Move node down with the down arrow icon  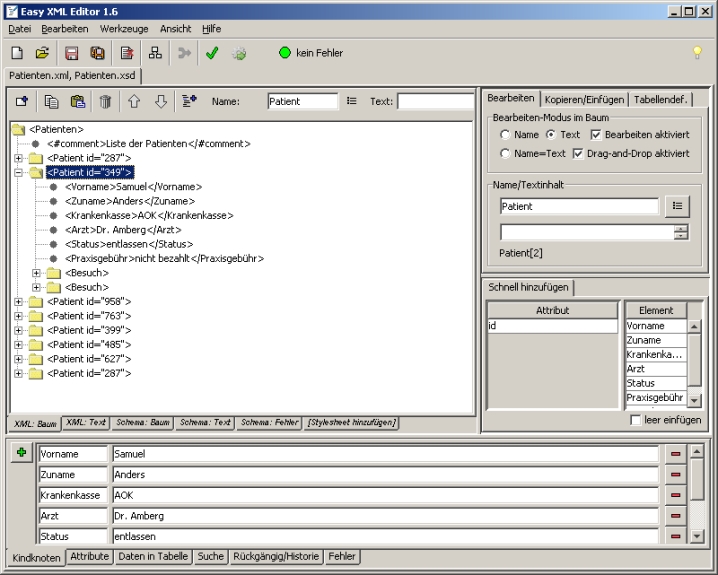[160, 101]
